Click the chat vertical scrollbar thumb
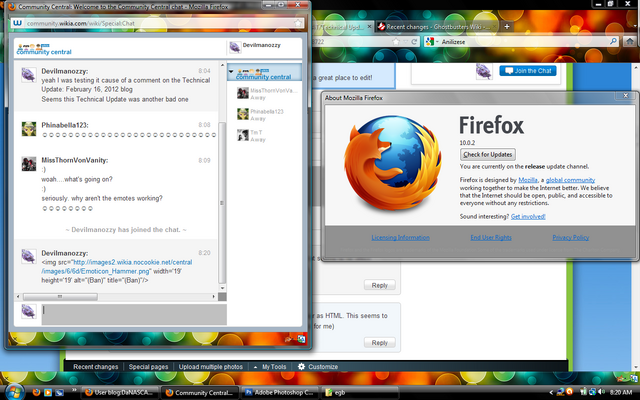Image resolution: width=640 pixels, height=400 pixels. (x=222, y=203)
